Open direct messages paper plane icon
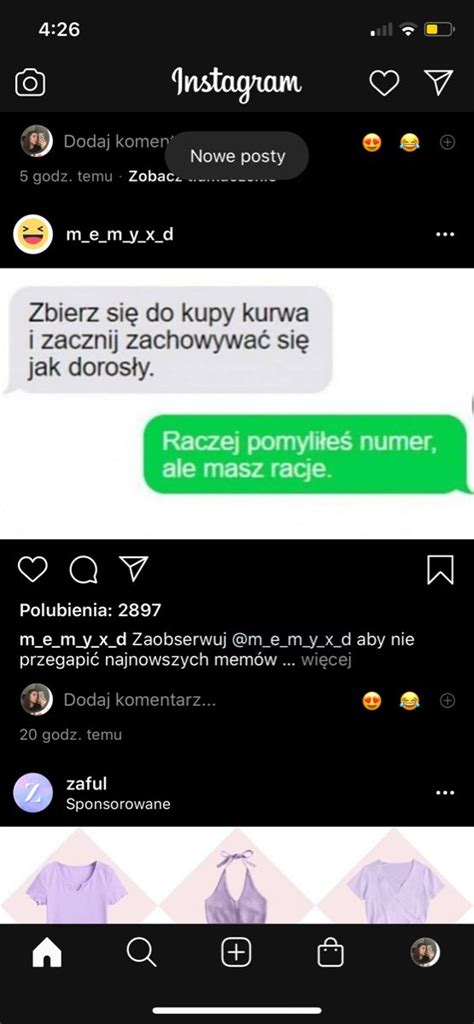Viewport: 474px width, 1024px height. point(438,82)
